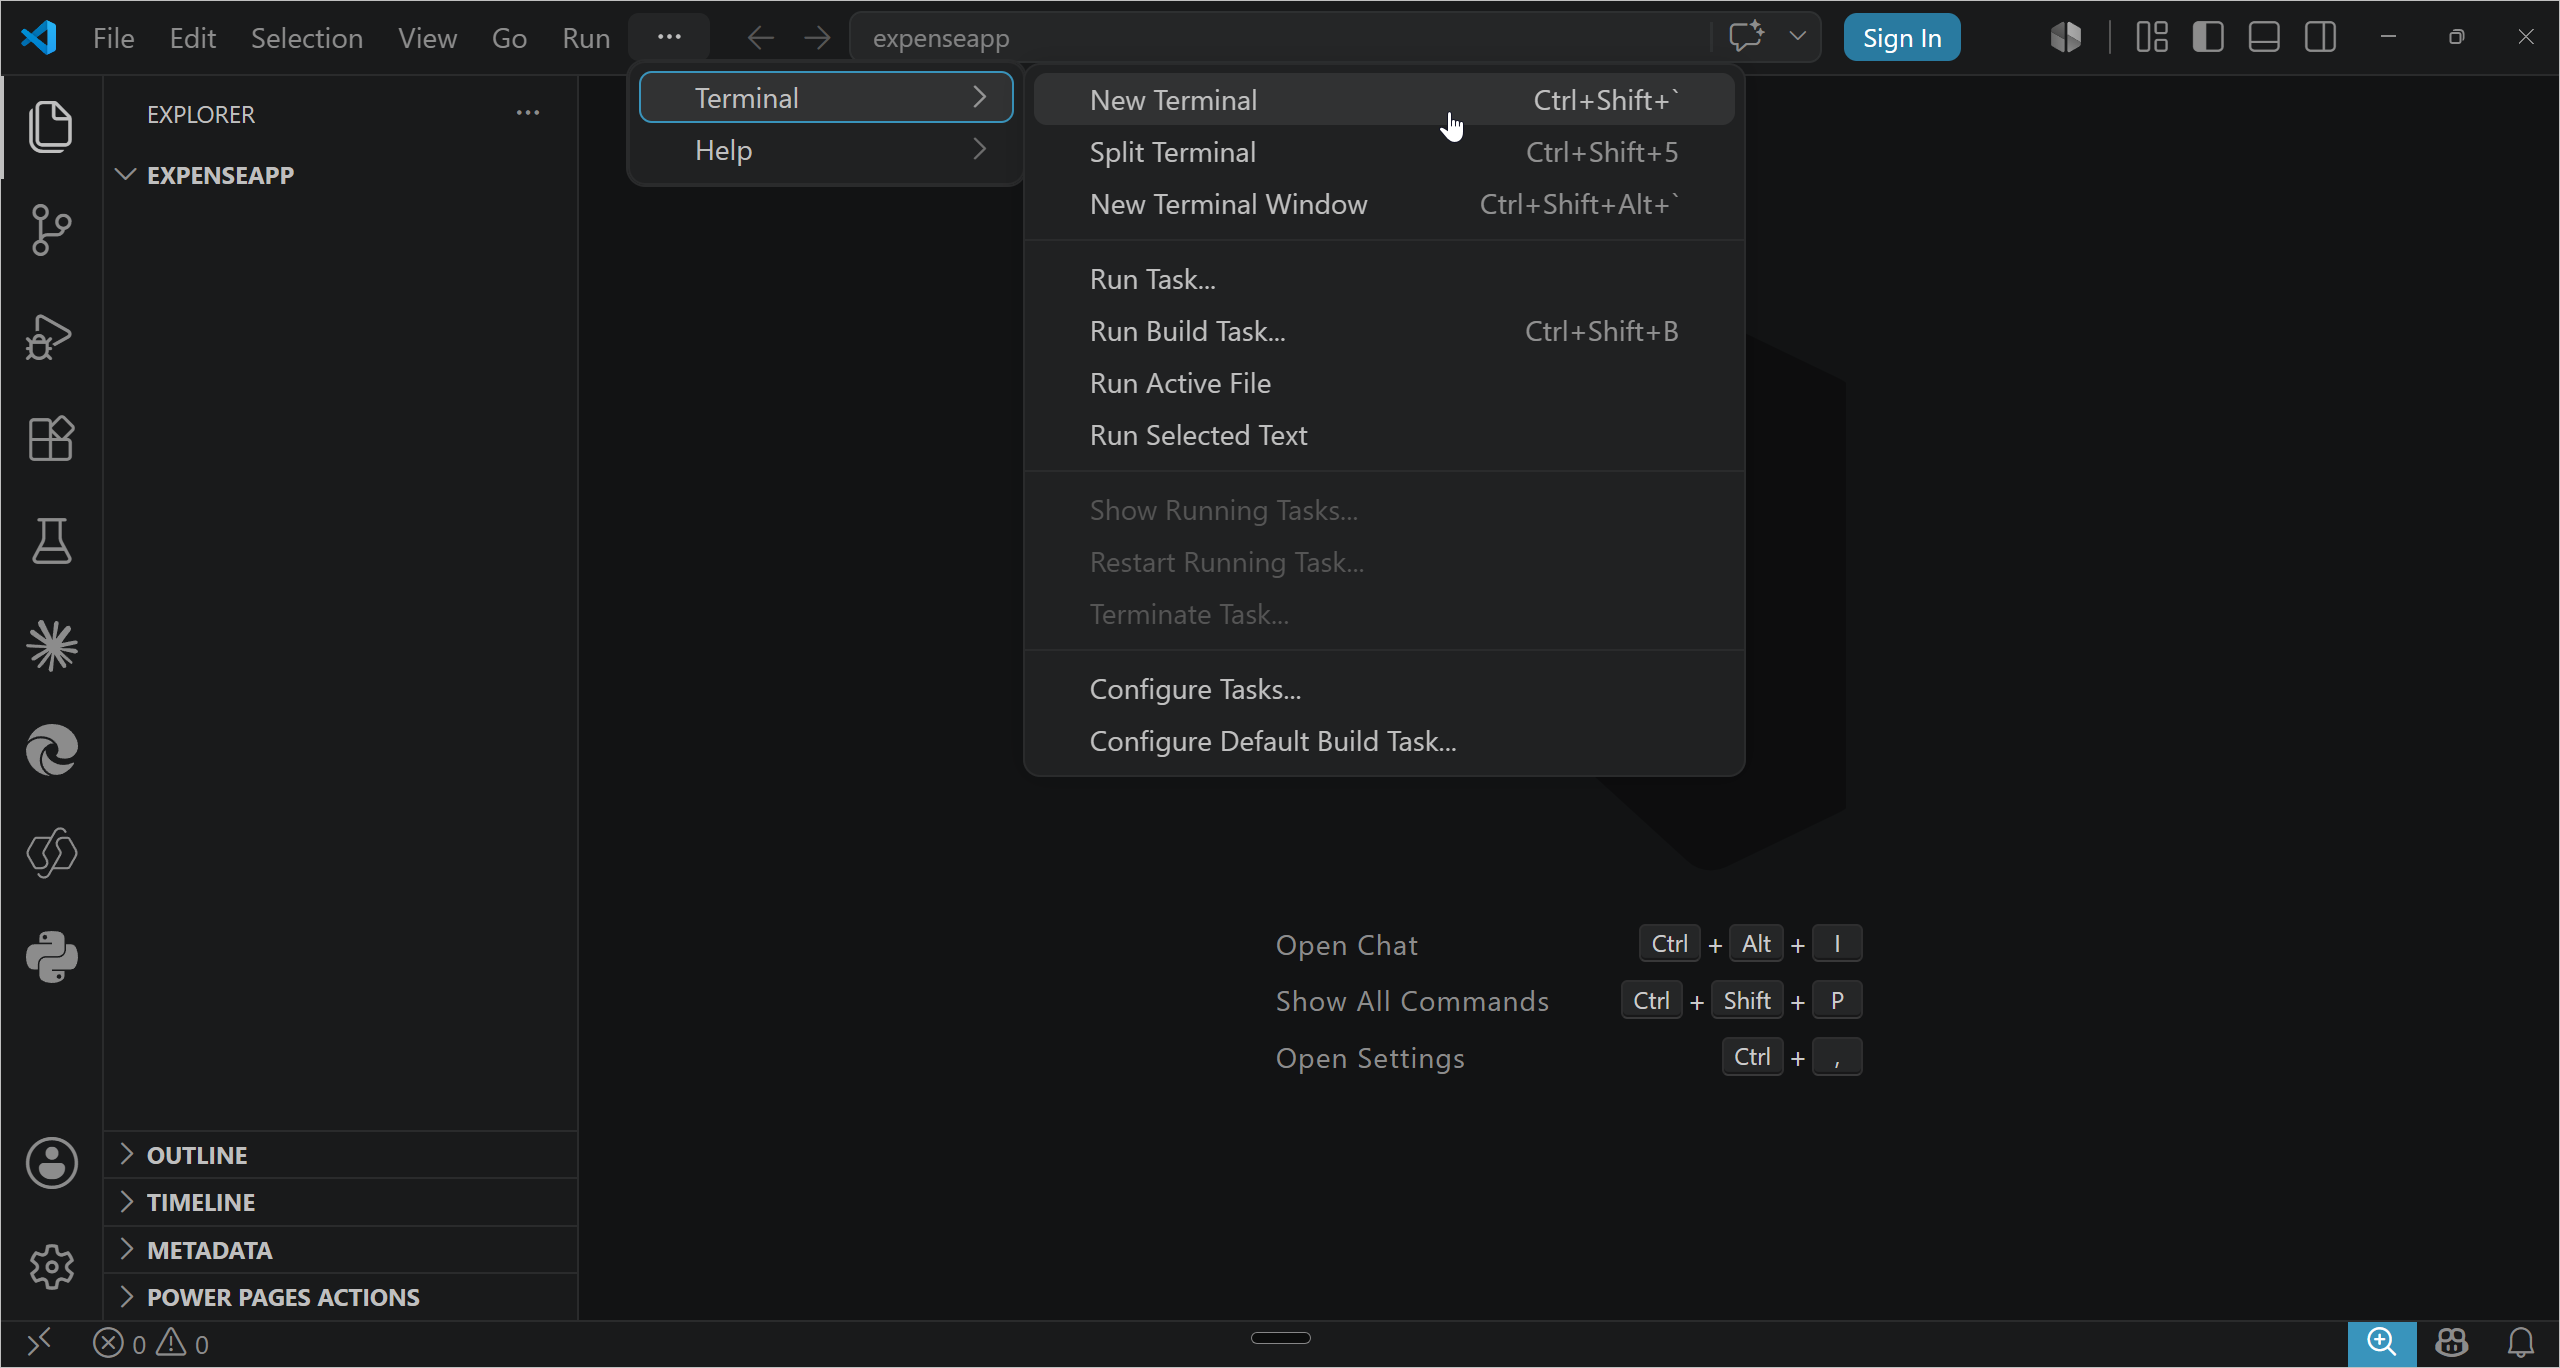Open the Copilot chat icon in title bar
The height and width of the screenshot is (1368, 2560).
coord(1747,37)
